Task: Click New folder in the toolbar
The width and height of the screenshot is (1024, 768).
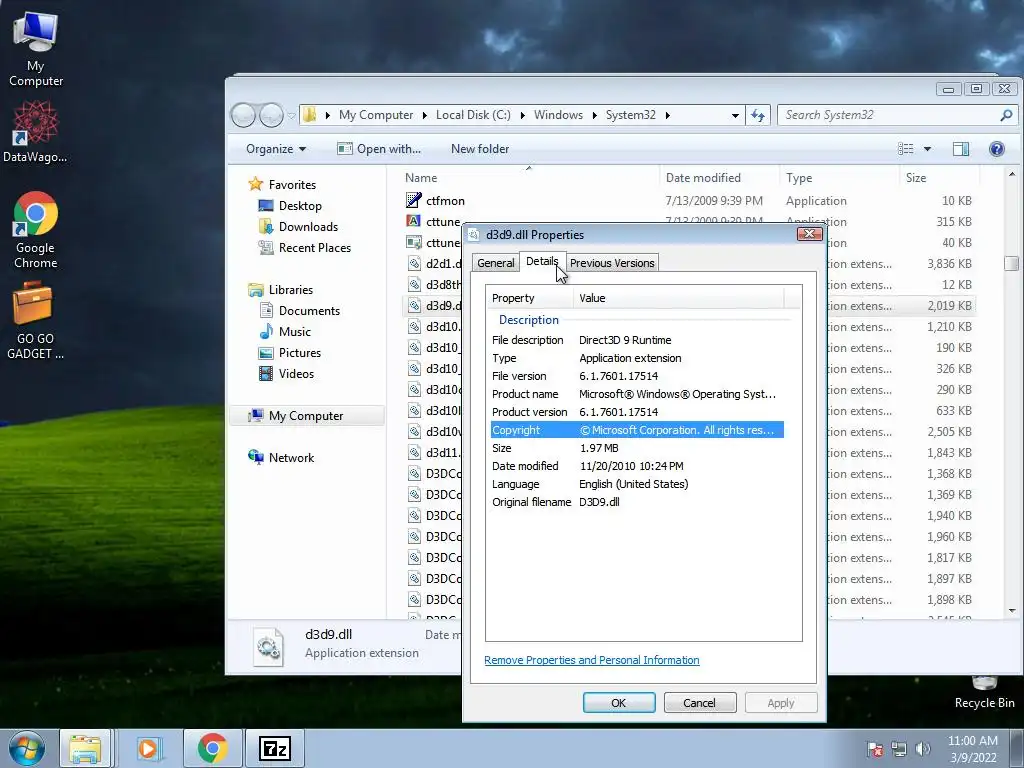Action: pyautogui.click(x=480, y=149)
